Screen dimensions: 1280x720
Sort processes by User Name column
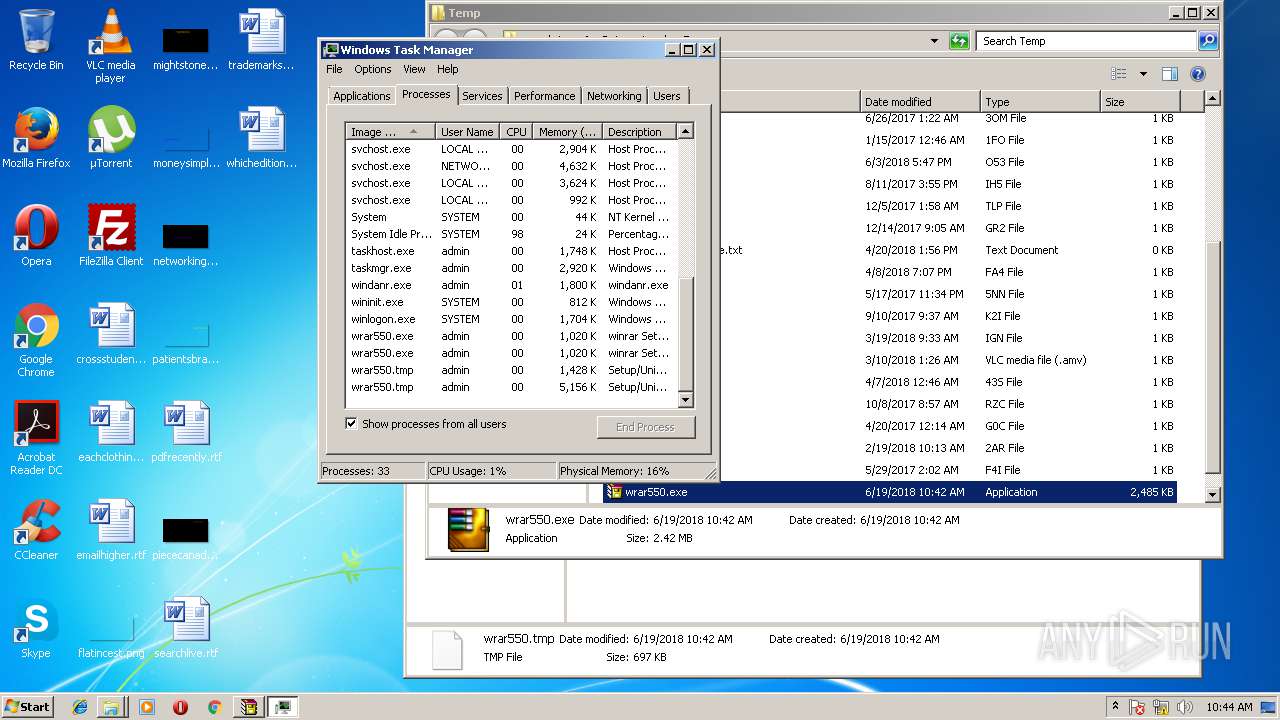(x=467, y=132)
